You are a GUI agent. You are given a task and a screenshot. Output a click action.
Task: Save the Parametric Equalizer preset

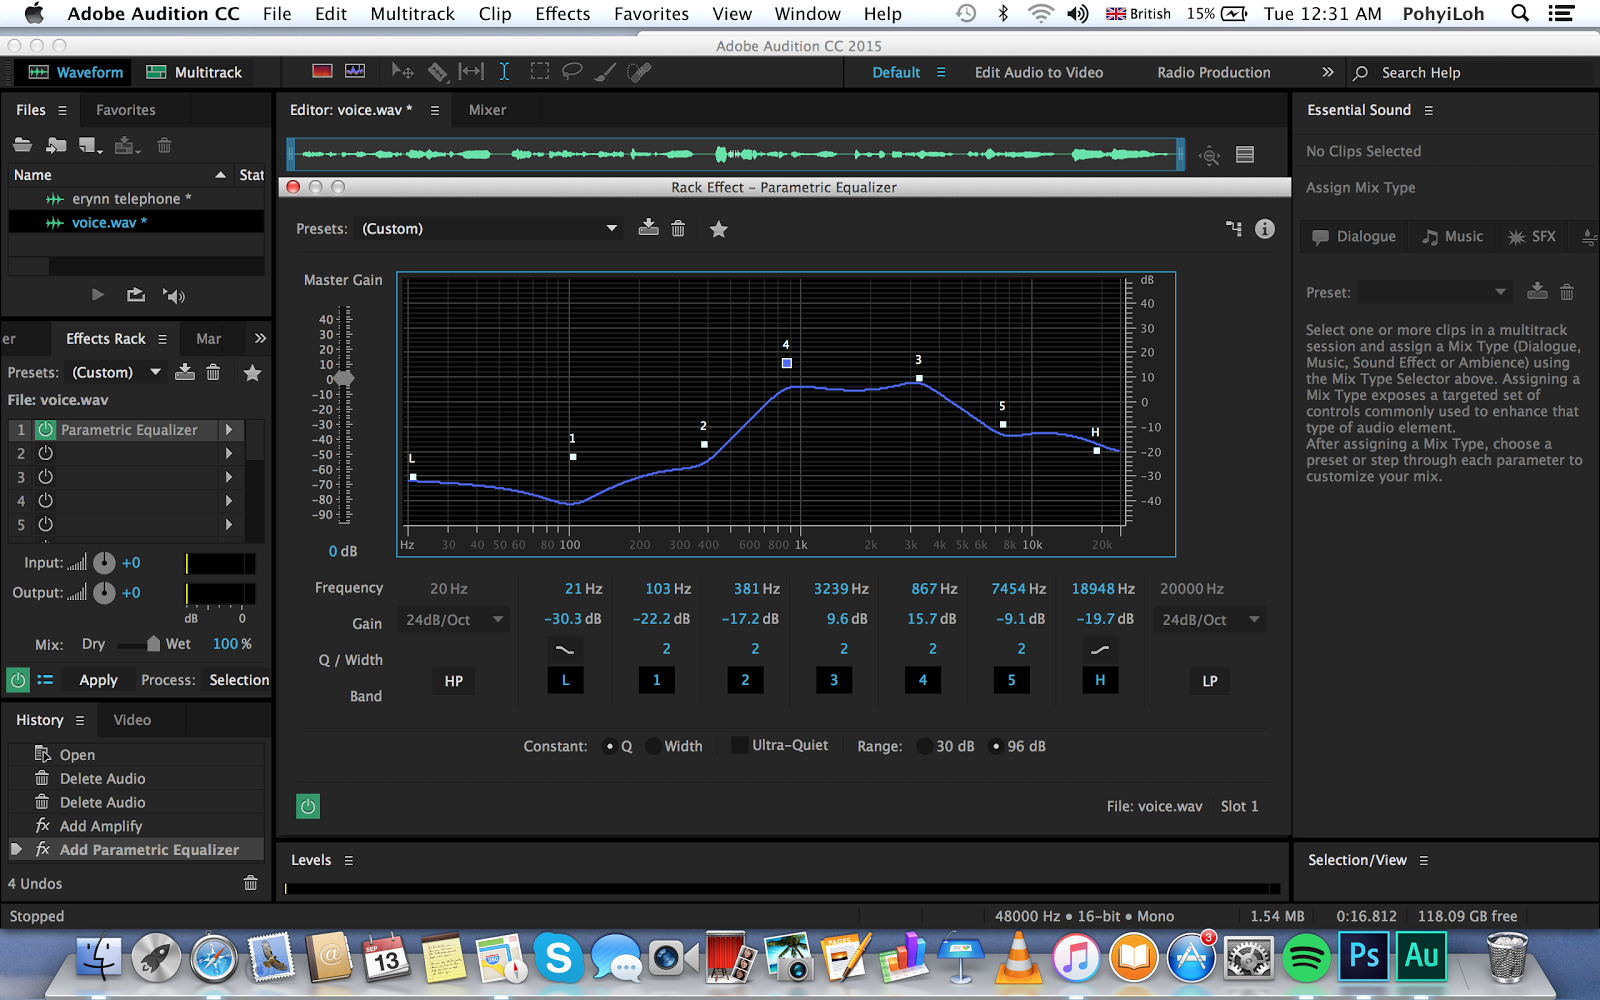[x=649, y=228]
